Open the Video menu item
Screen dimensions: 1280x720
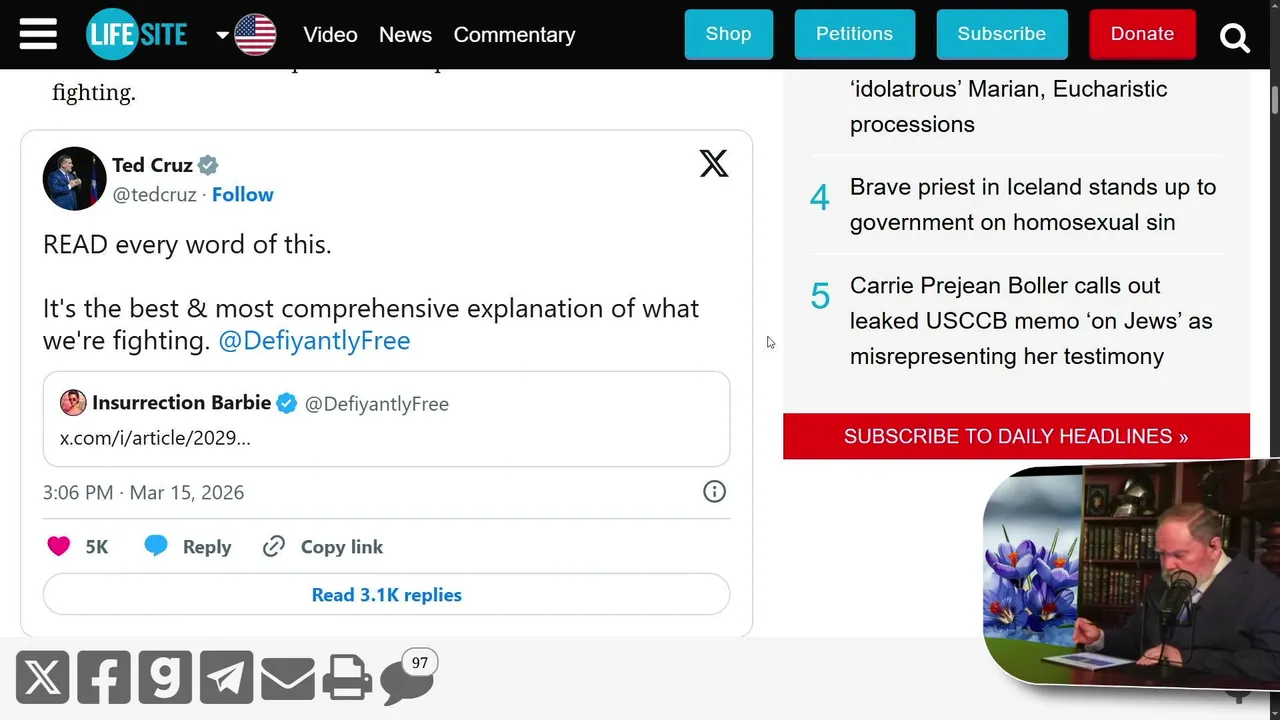(x=330, y=34)
